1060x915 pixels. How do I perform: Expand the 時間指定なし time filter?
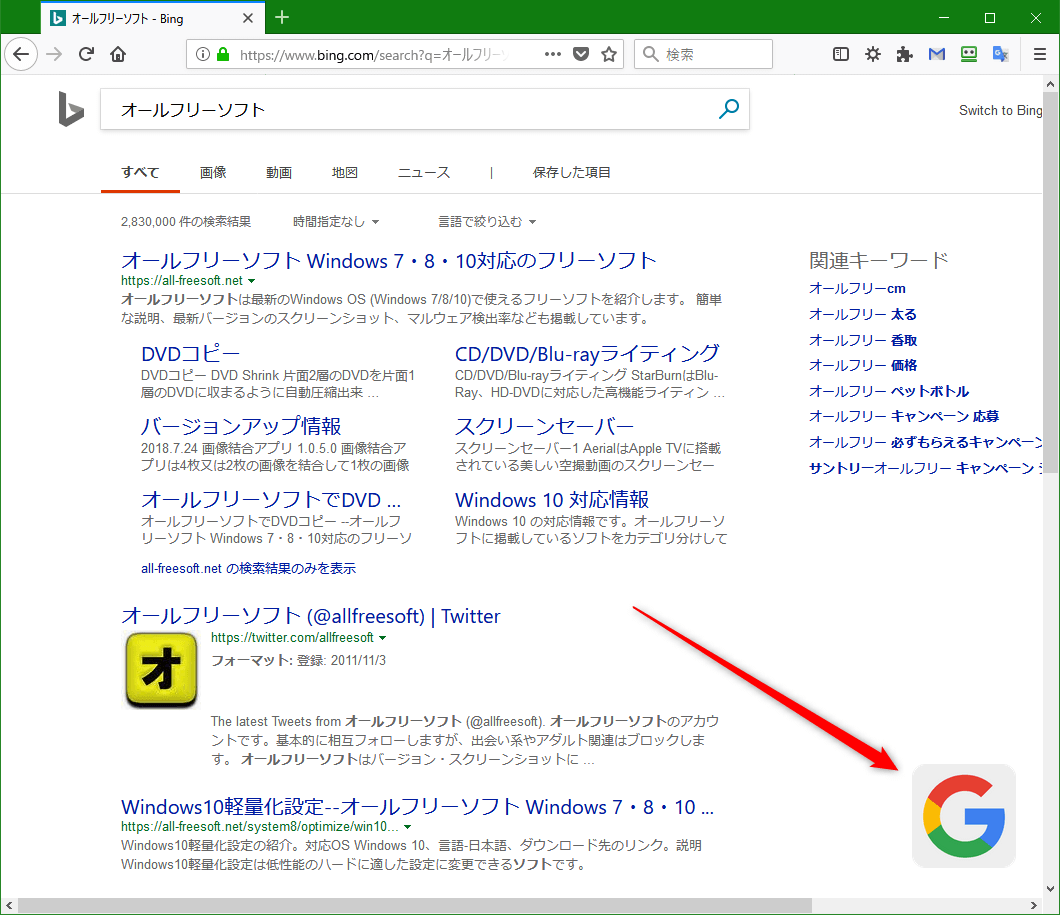pyautogui.click(x=336, y=222)
